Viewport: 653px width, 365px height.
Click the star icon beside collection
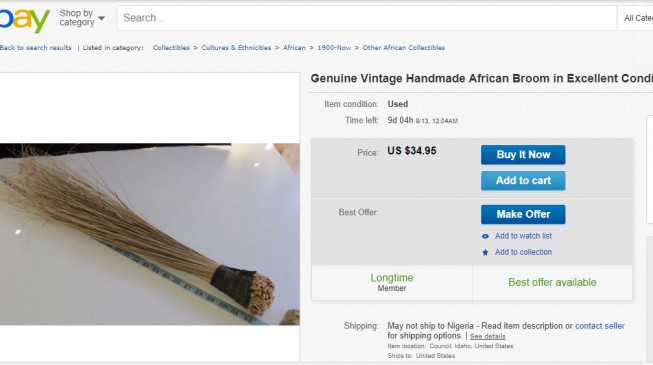point(485,252)
